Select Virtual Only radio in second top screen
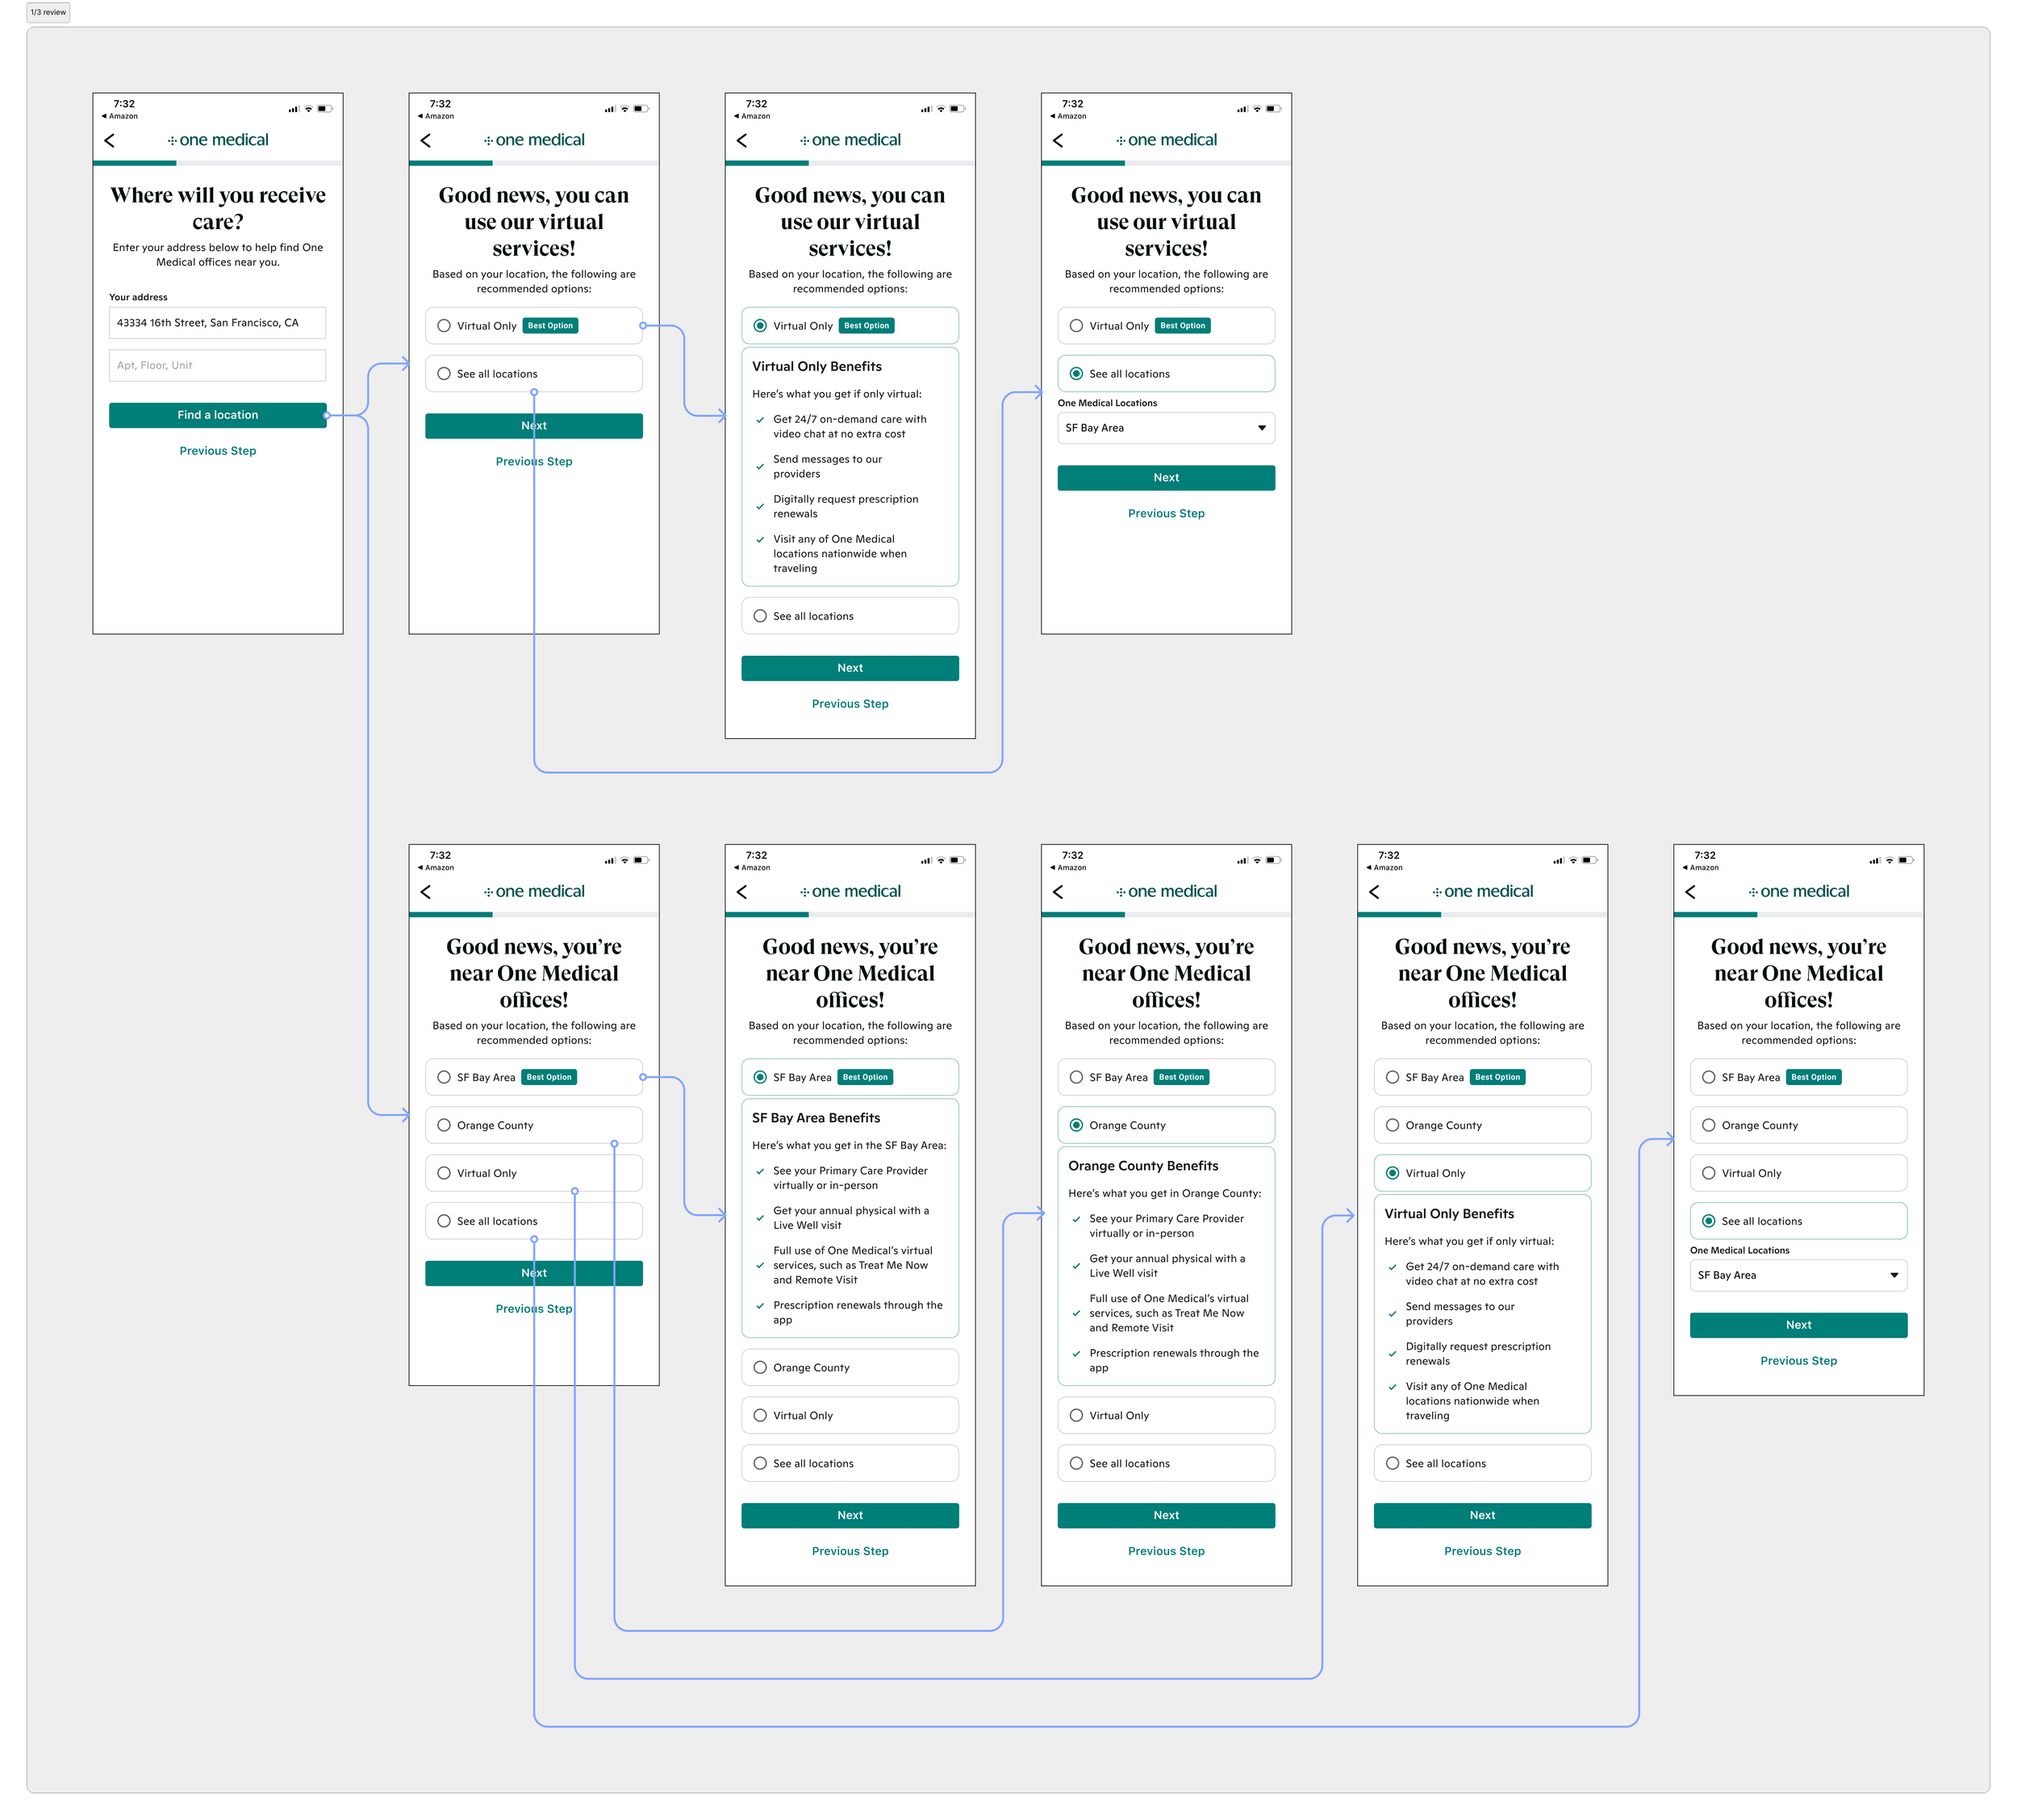 click(x=444, y=326)
